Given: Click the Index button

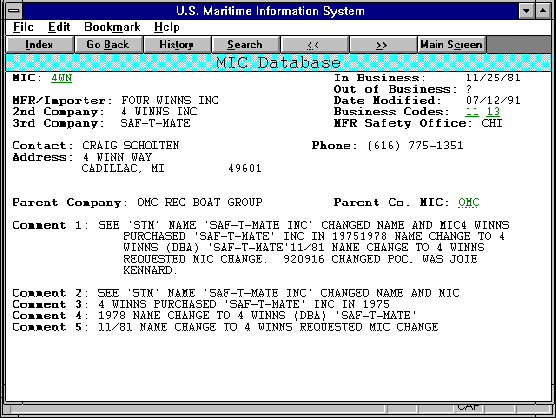Looking at the screenshot, I should pos(40,45).
